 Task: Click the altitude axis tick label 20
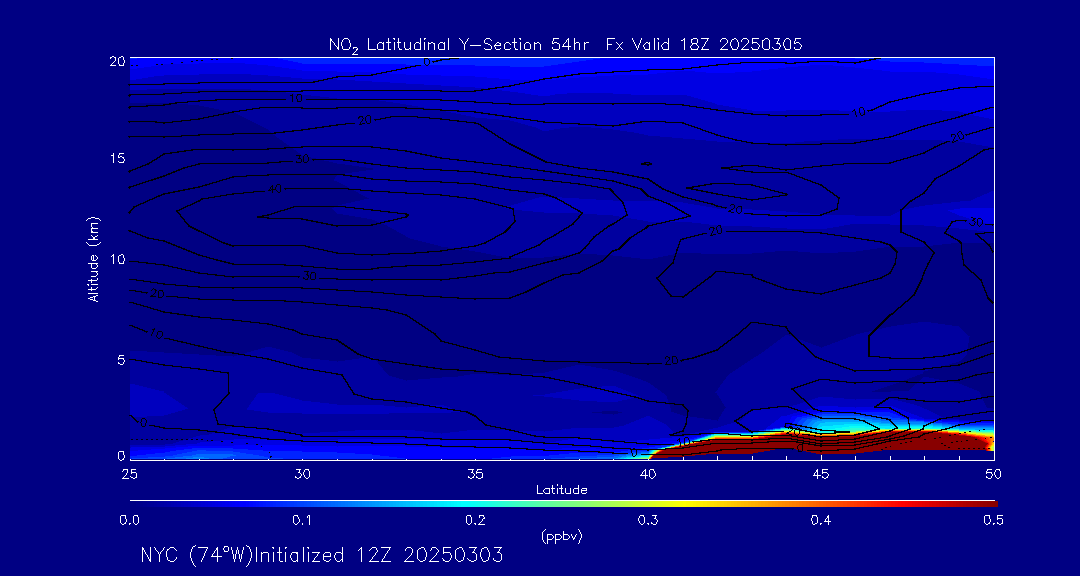click(117, 61)
